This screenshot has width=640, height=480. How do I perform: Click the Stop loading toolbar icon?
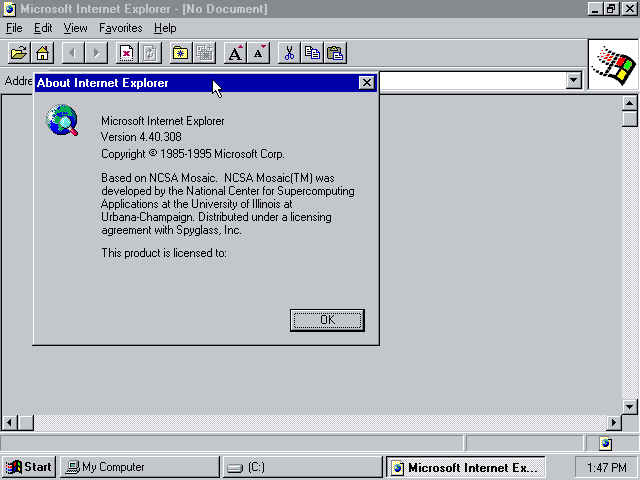point(127,53)
